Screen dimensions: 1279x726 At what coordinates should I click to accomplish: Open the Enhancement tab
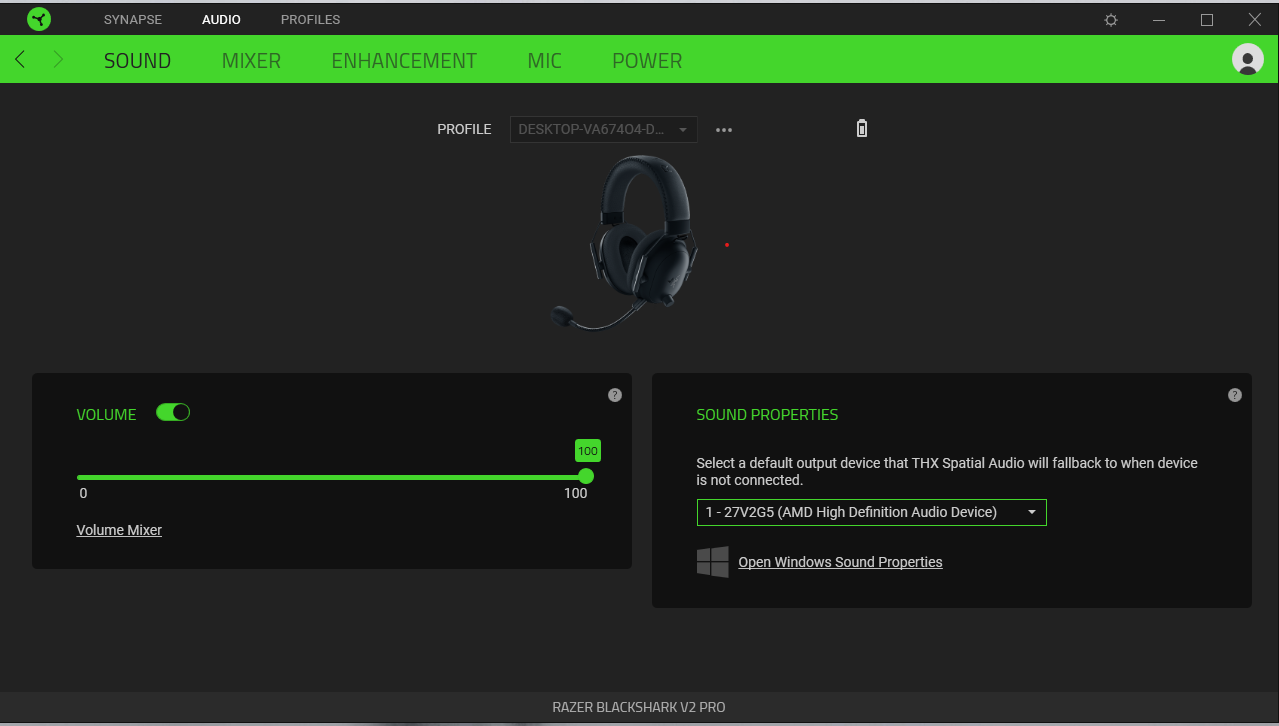404,60
